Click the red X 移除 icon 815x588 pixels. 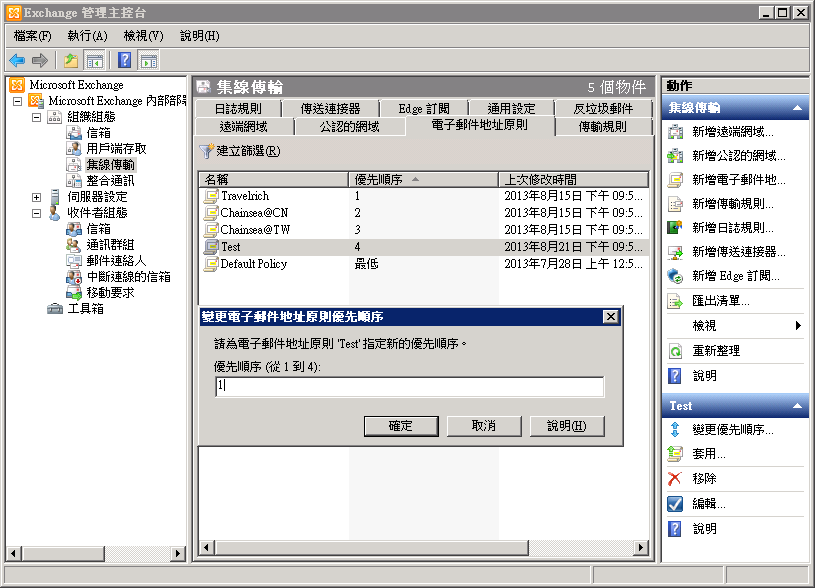(675, 479)
